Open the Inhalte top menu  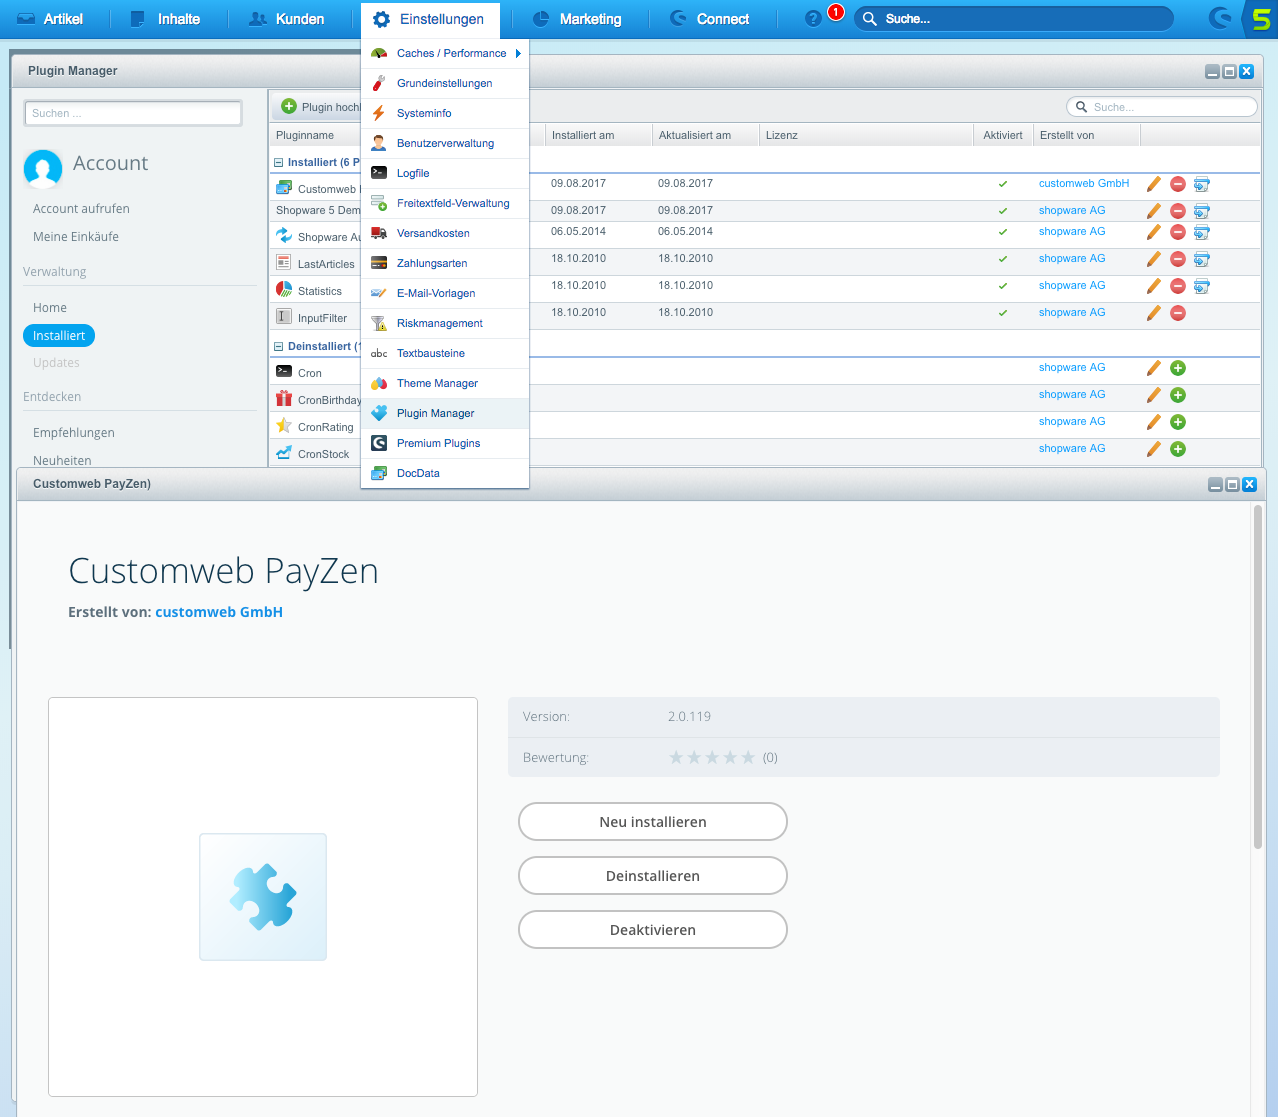tap(166, 19)
